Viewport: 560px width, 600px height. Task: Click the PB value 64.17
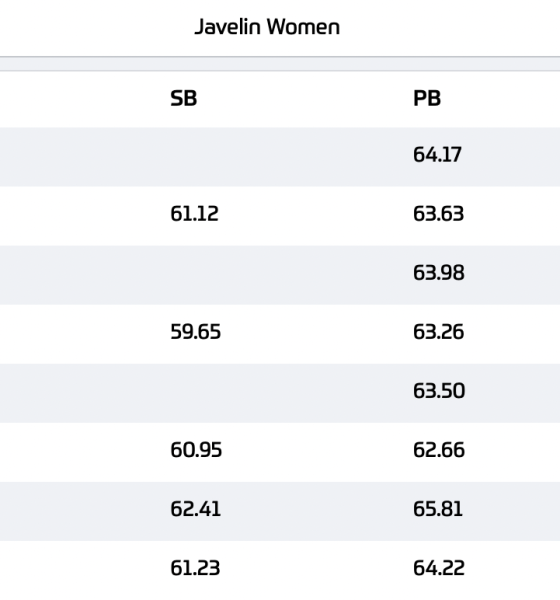click(438, 155)
